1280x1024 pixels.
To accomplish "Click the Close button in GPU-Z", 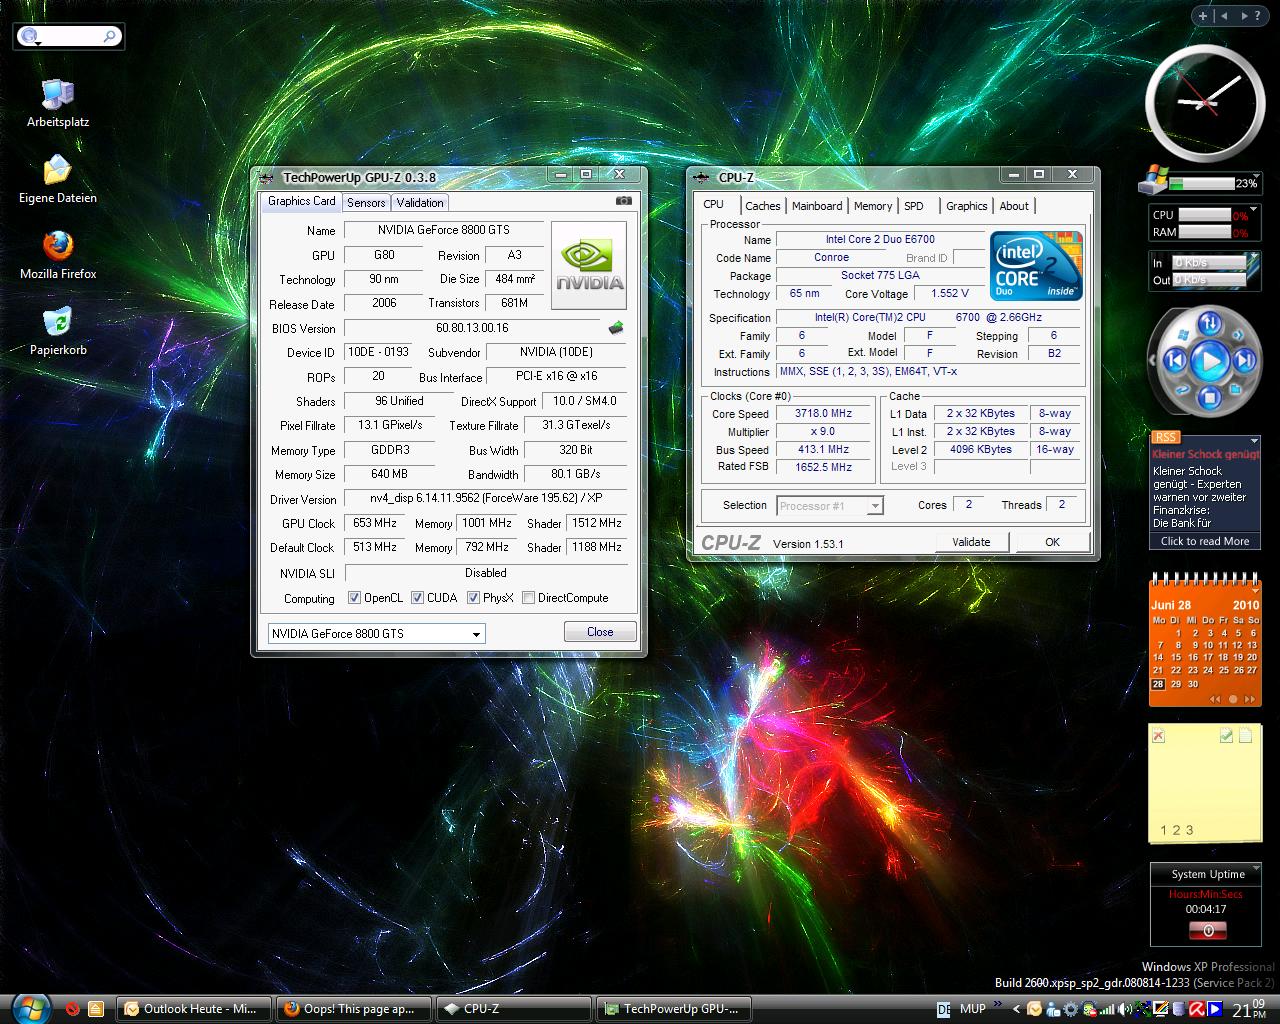I will point(600,632).
